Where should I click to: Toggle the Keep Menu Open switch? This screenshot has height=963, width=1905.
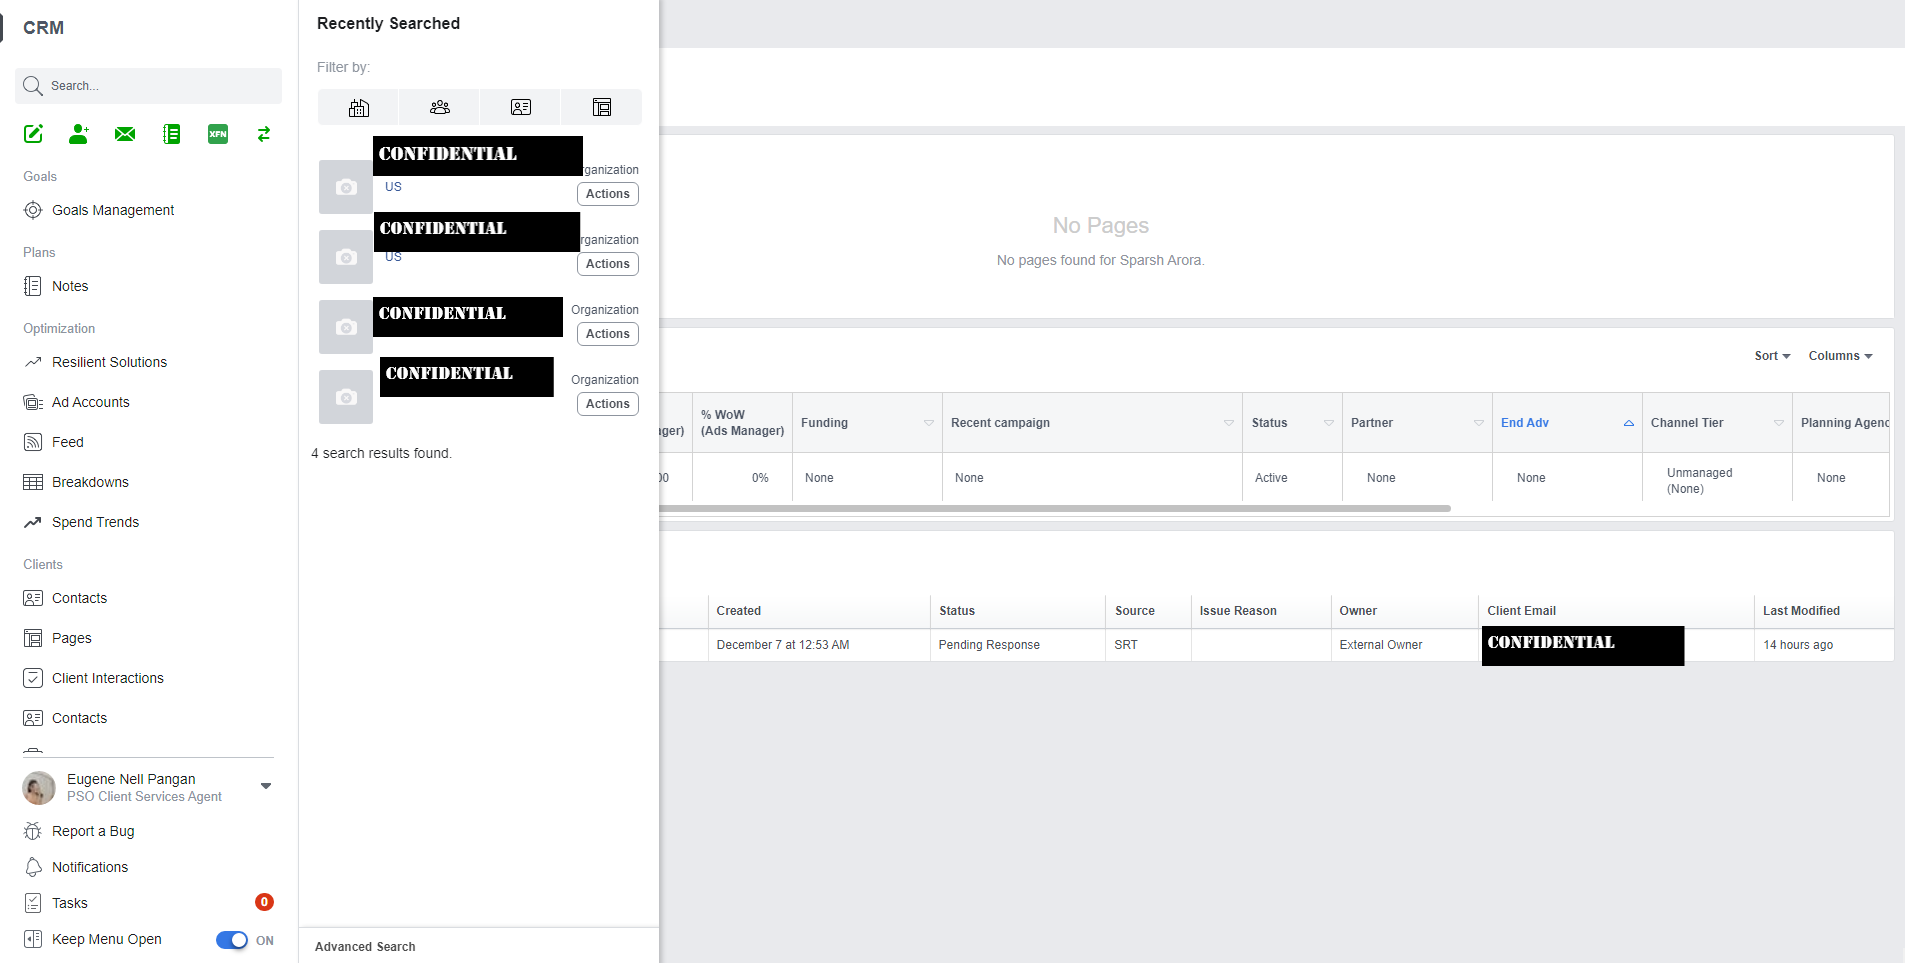click(232, 940)
